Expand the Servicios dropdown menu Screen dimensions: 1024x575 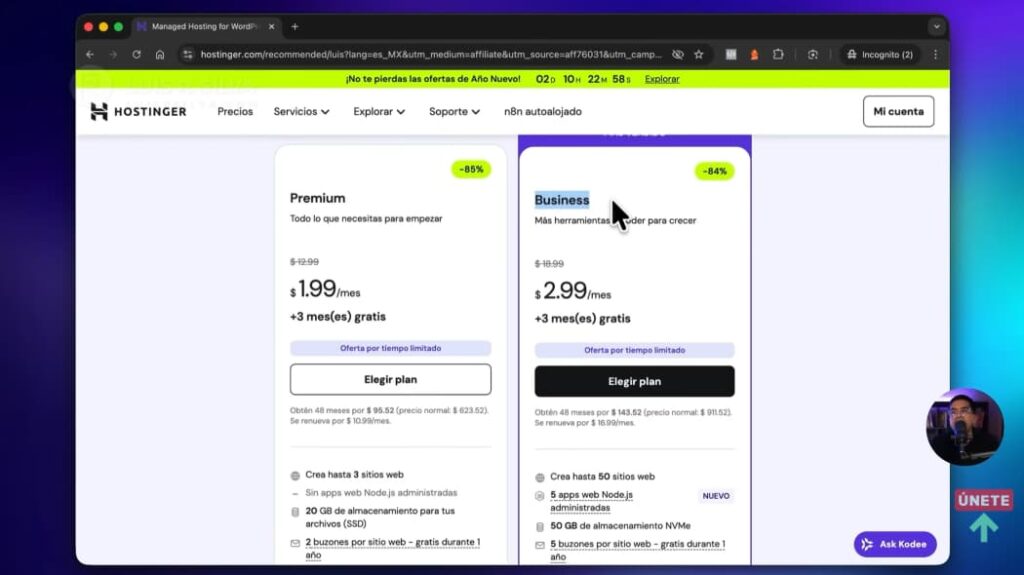tap(301, 112)
